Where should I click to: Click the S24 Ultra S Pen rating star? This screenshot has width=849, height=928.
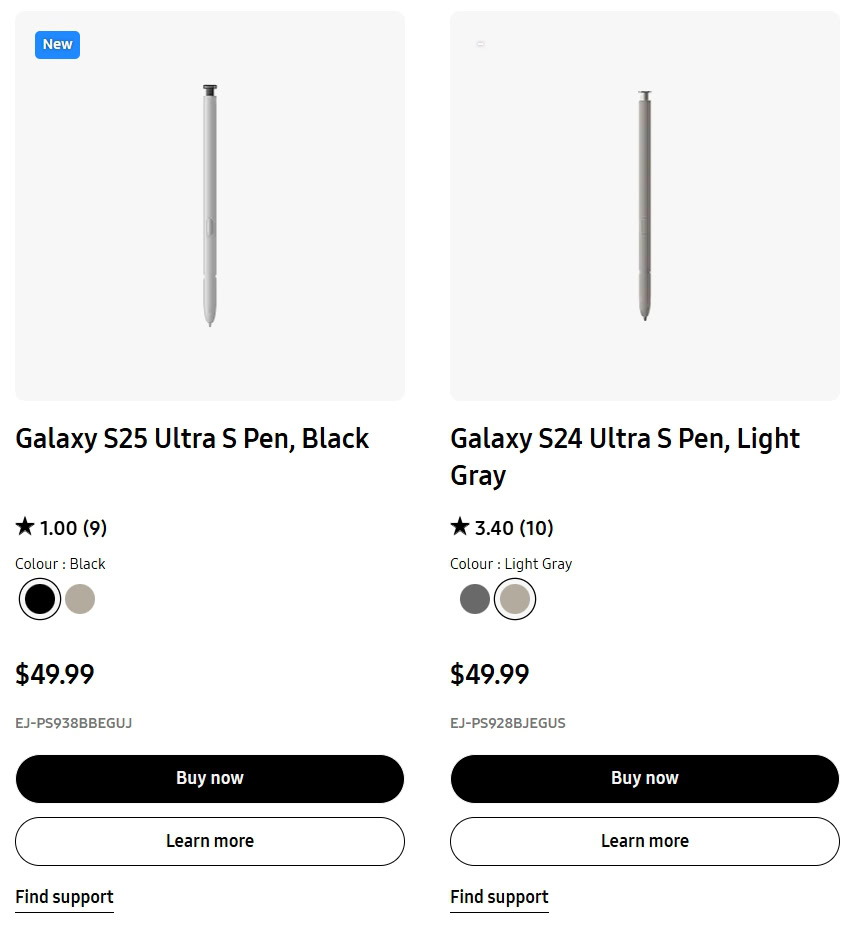click(460, 526)
